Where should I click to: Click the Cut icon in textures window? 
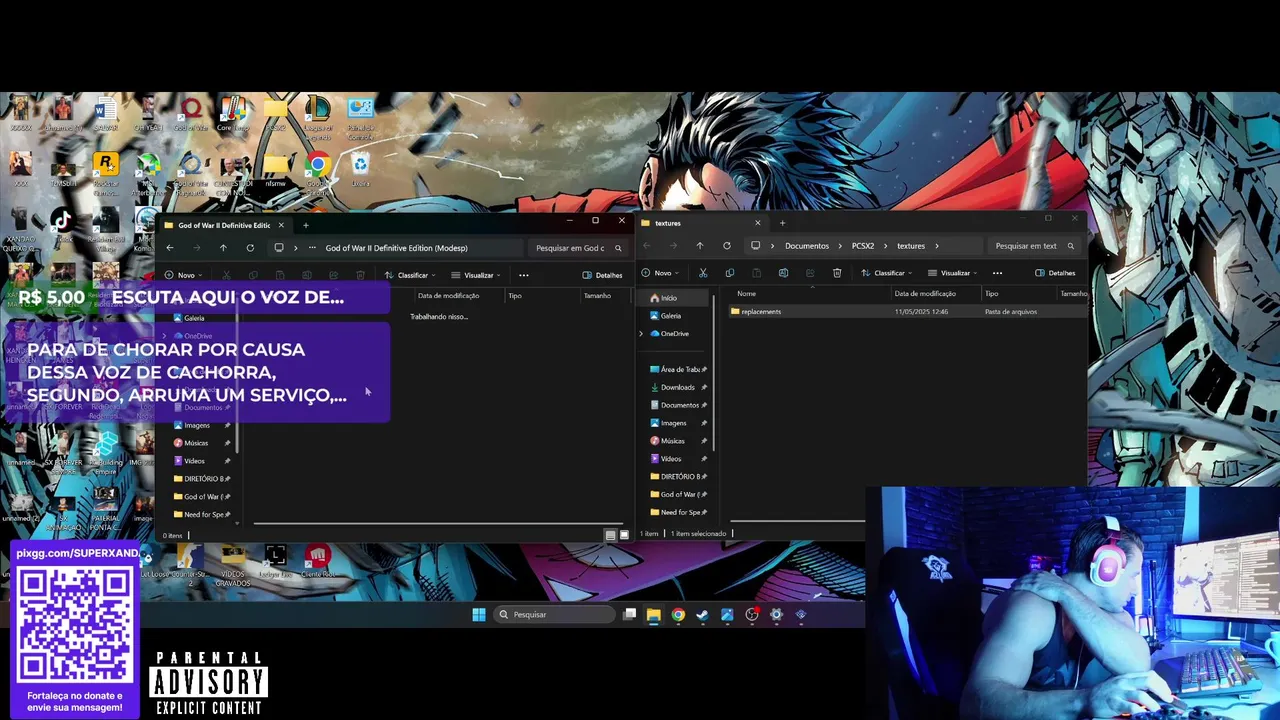703,273
